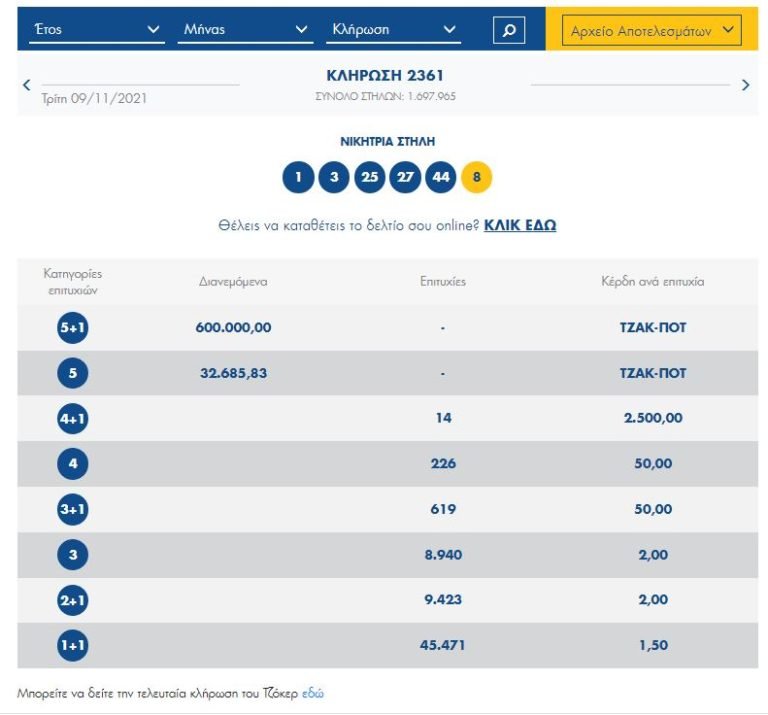
Task: Click the yellow Joker ball number 8
Action: click(x=477, y=178)
